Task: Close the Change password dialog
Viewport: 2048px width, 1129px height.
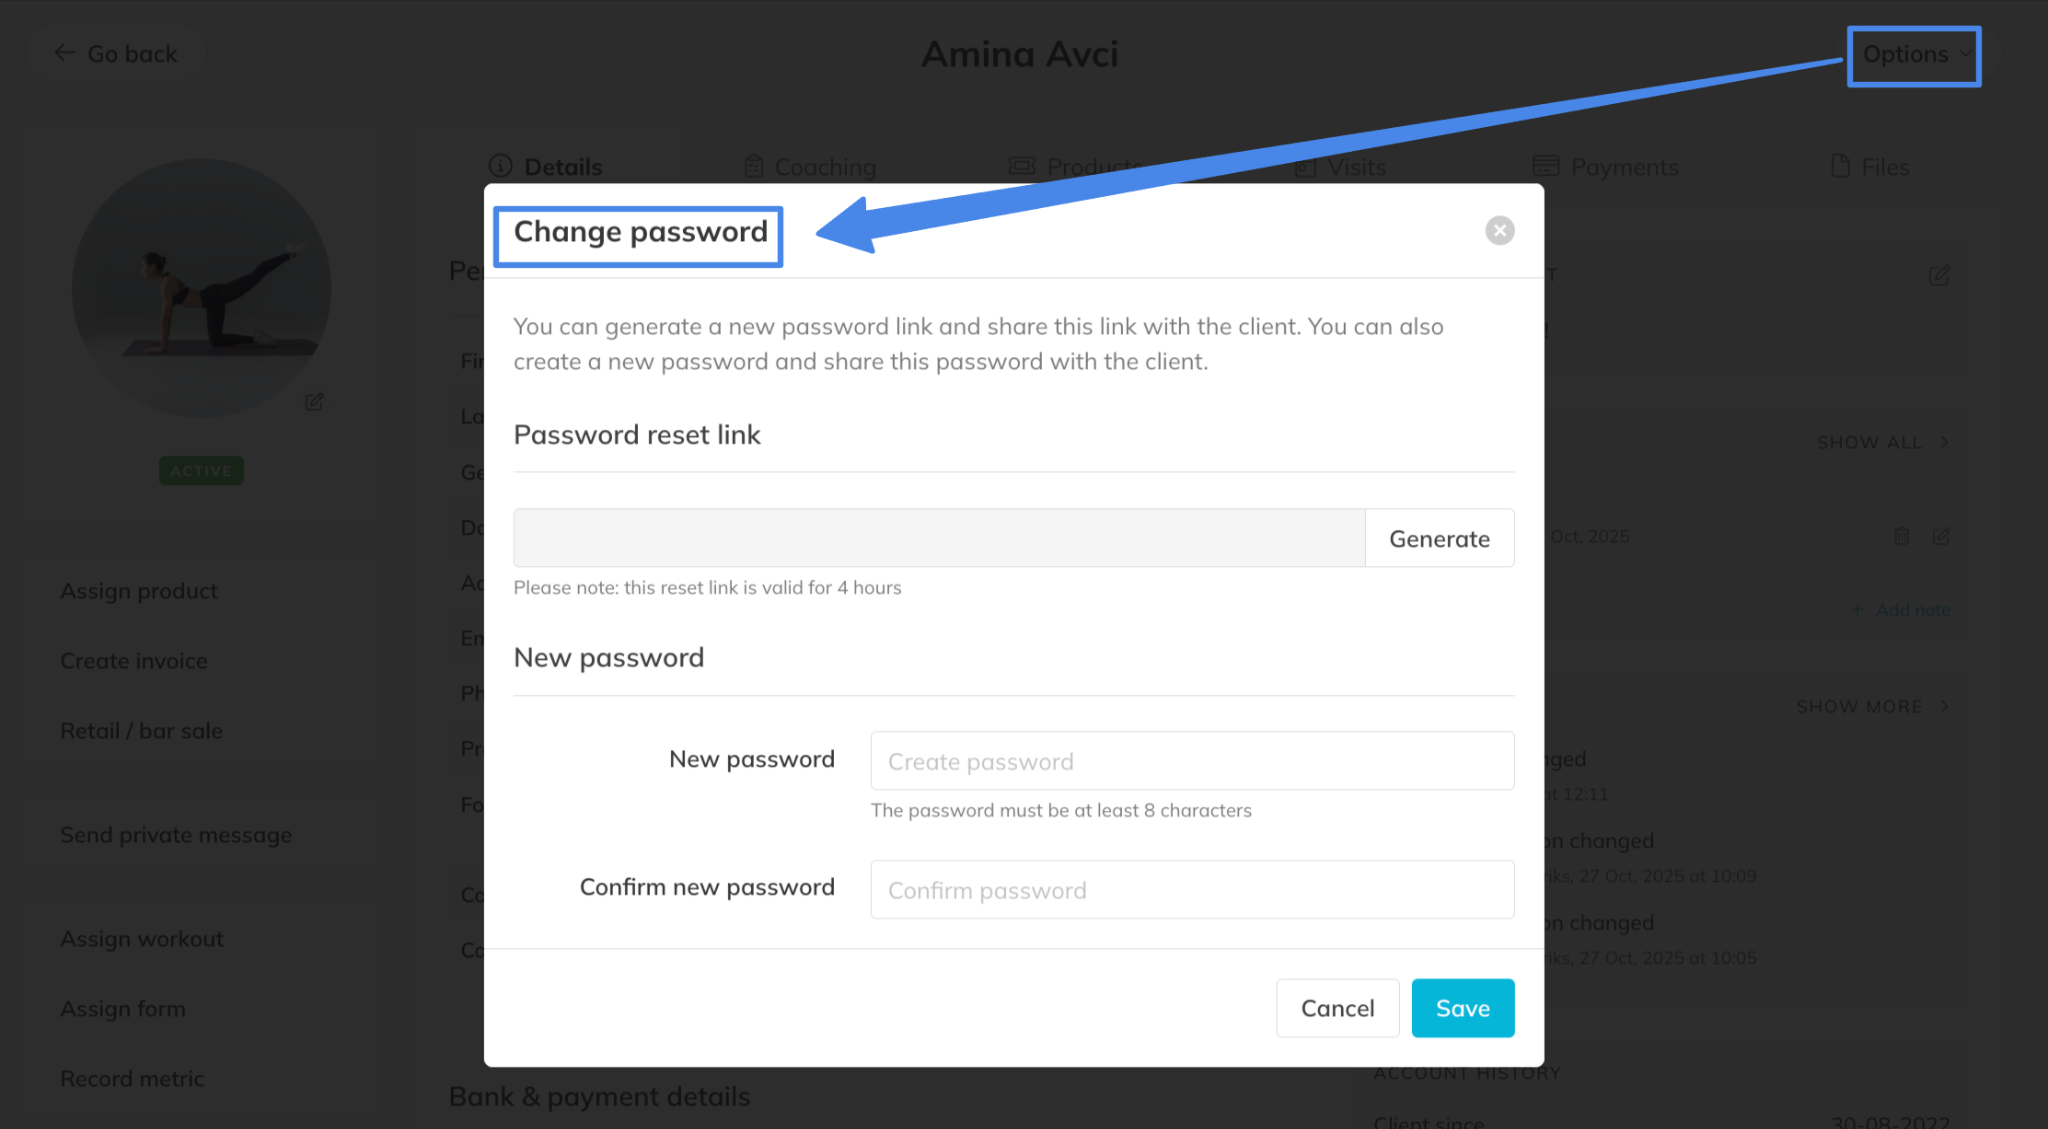Action: (1499, 231)
